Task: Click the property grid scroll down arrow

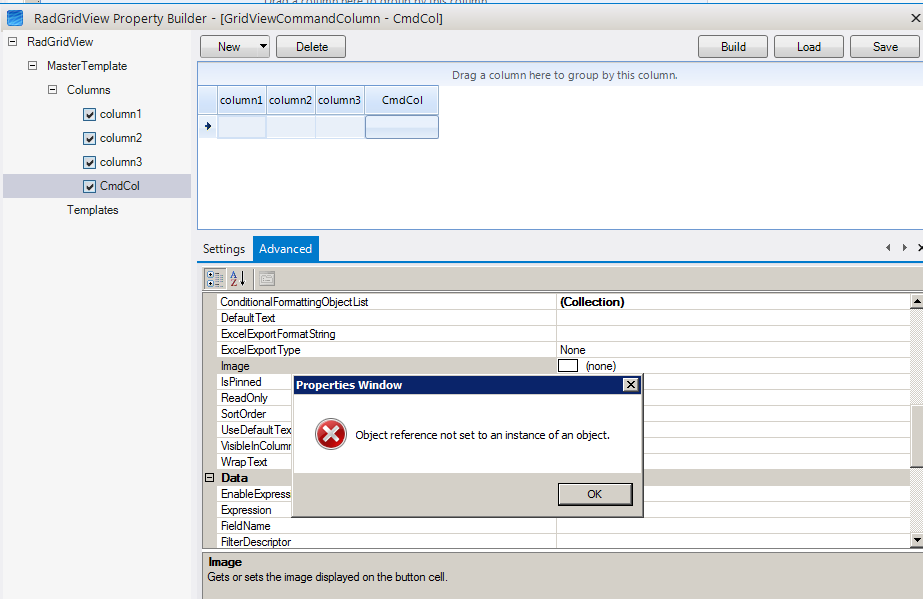Action: point(917,540)
